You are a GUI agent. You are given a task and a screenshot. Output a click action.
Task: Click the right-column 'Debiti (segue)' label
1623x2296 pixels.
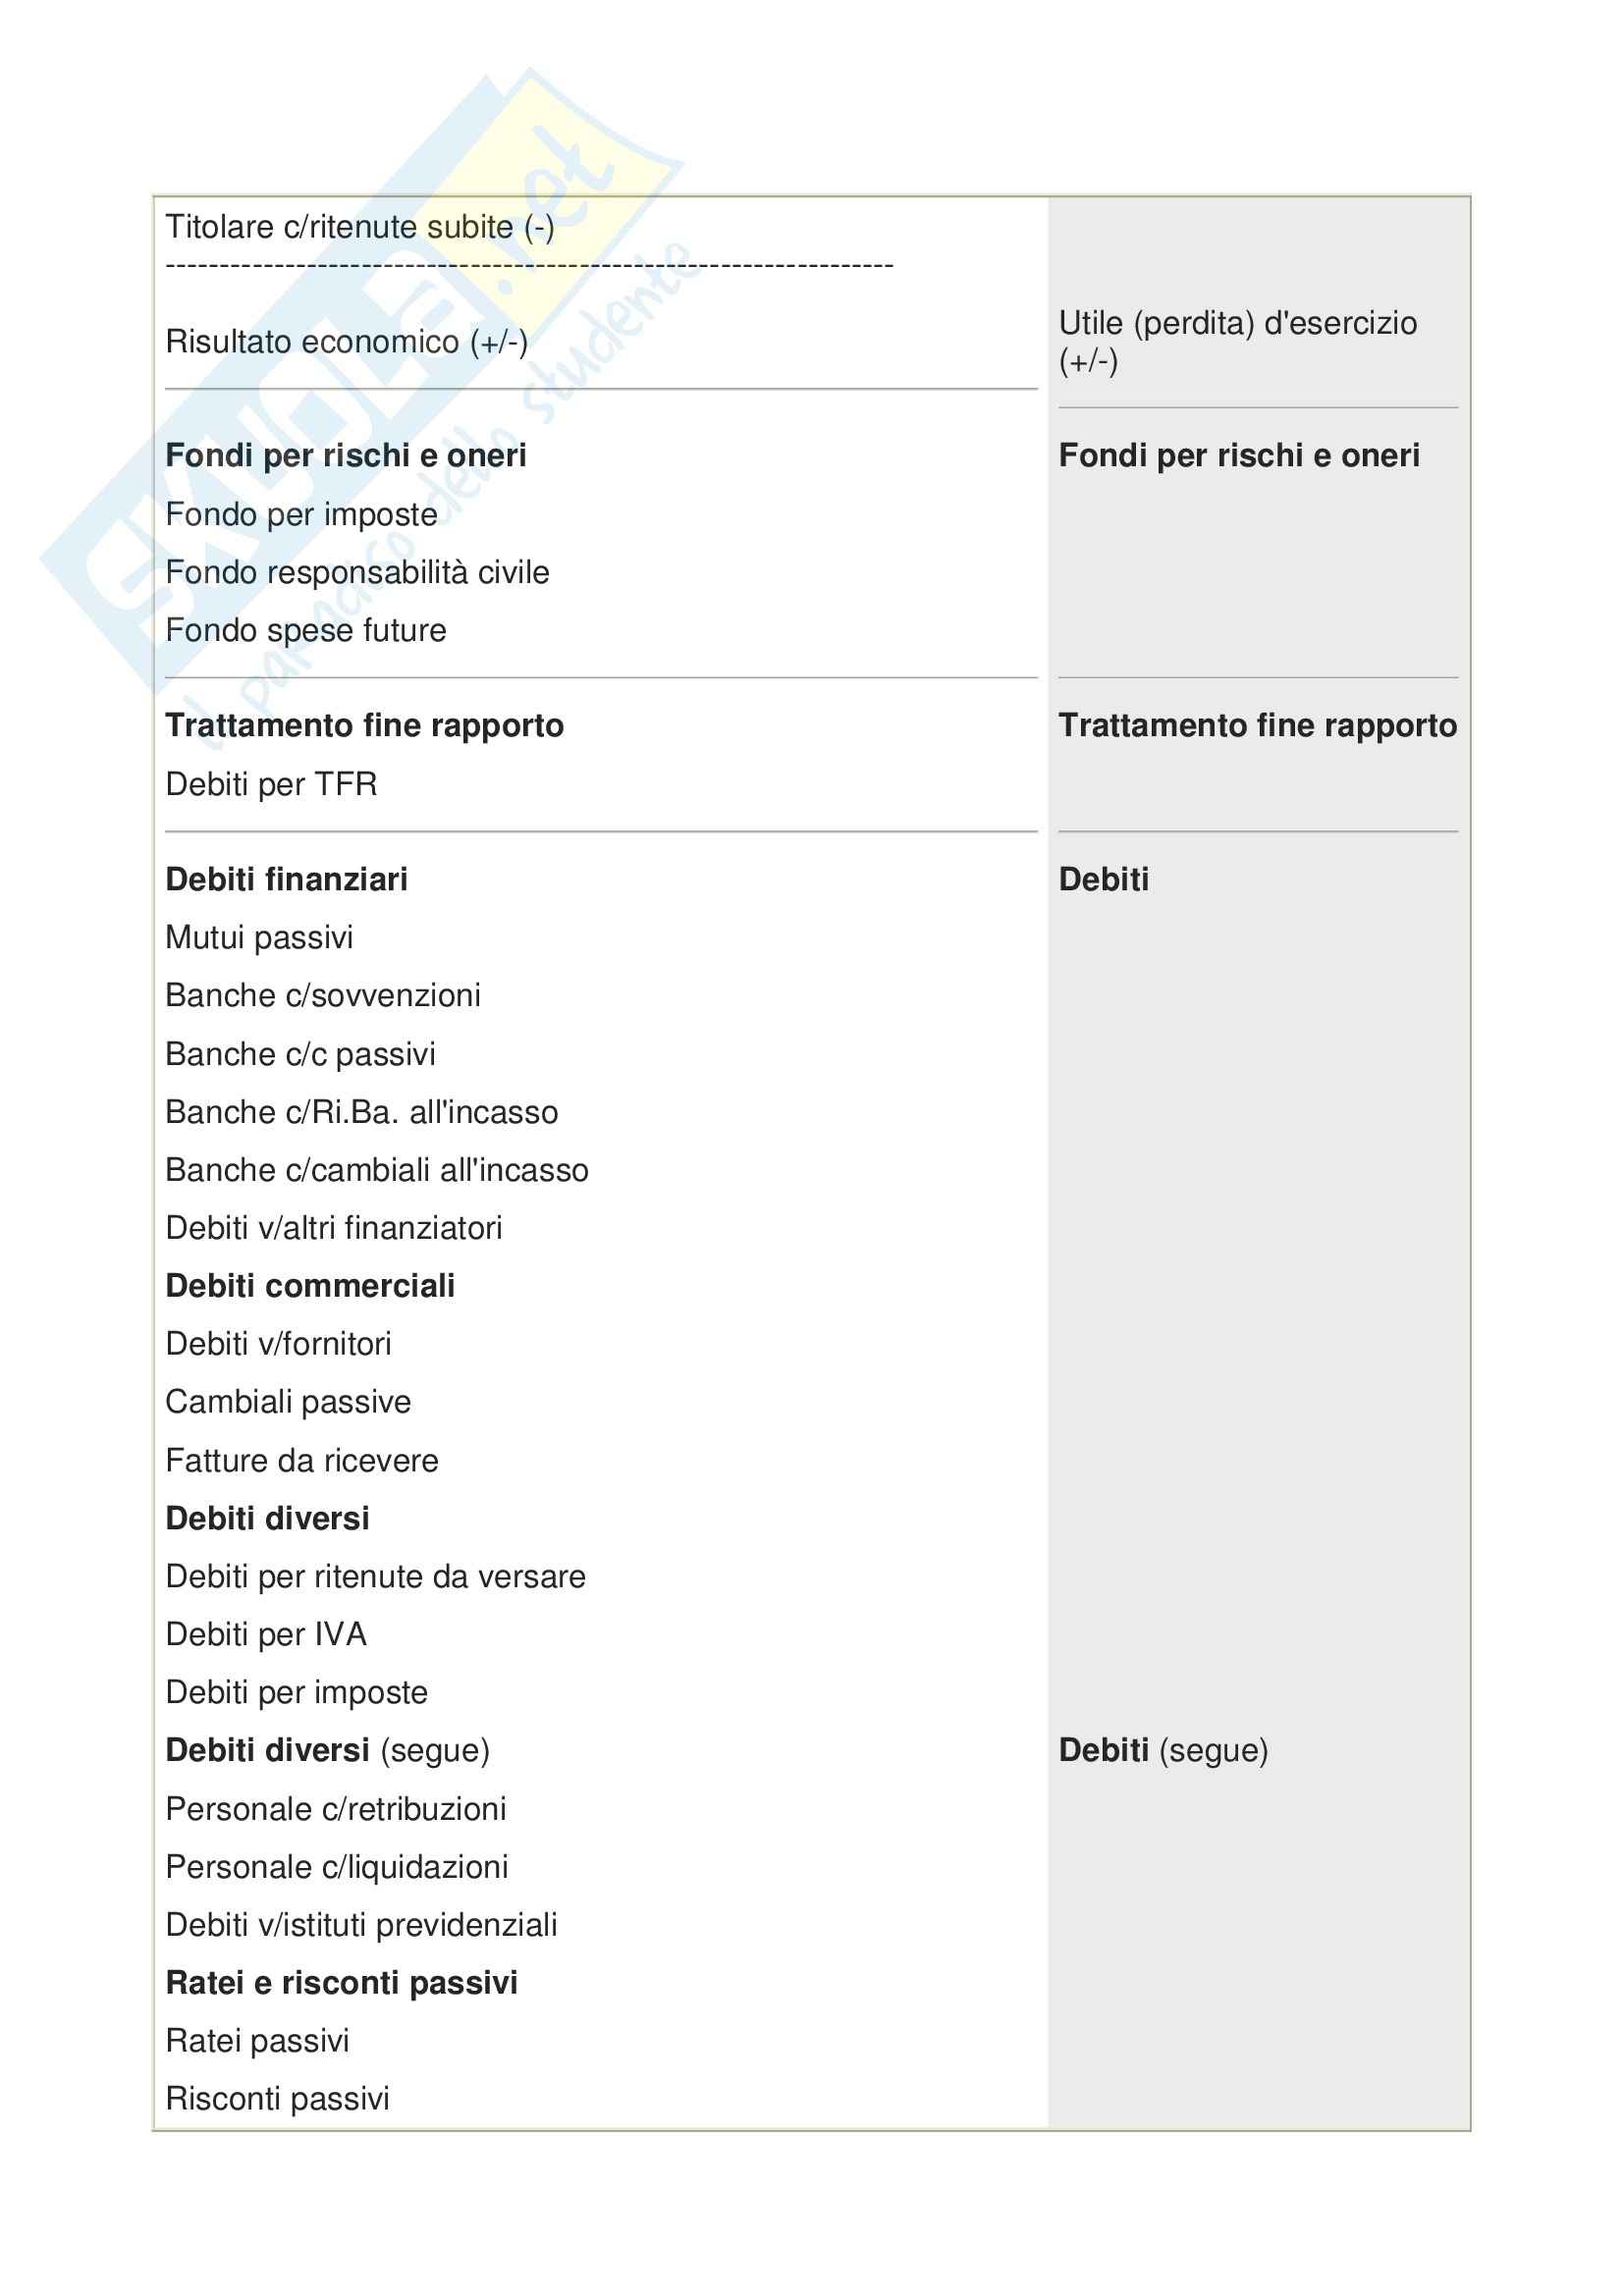point(1163,1751)
